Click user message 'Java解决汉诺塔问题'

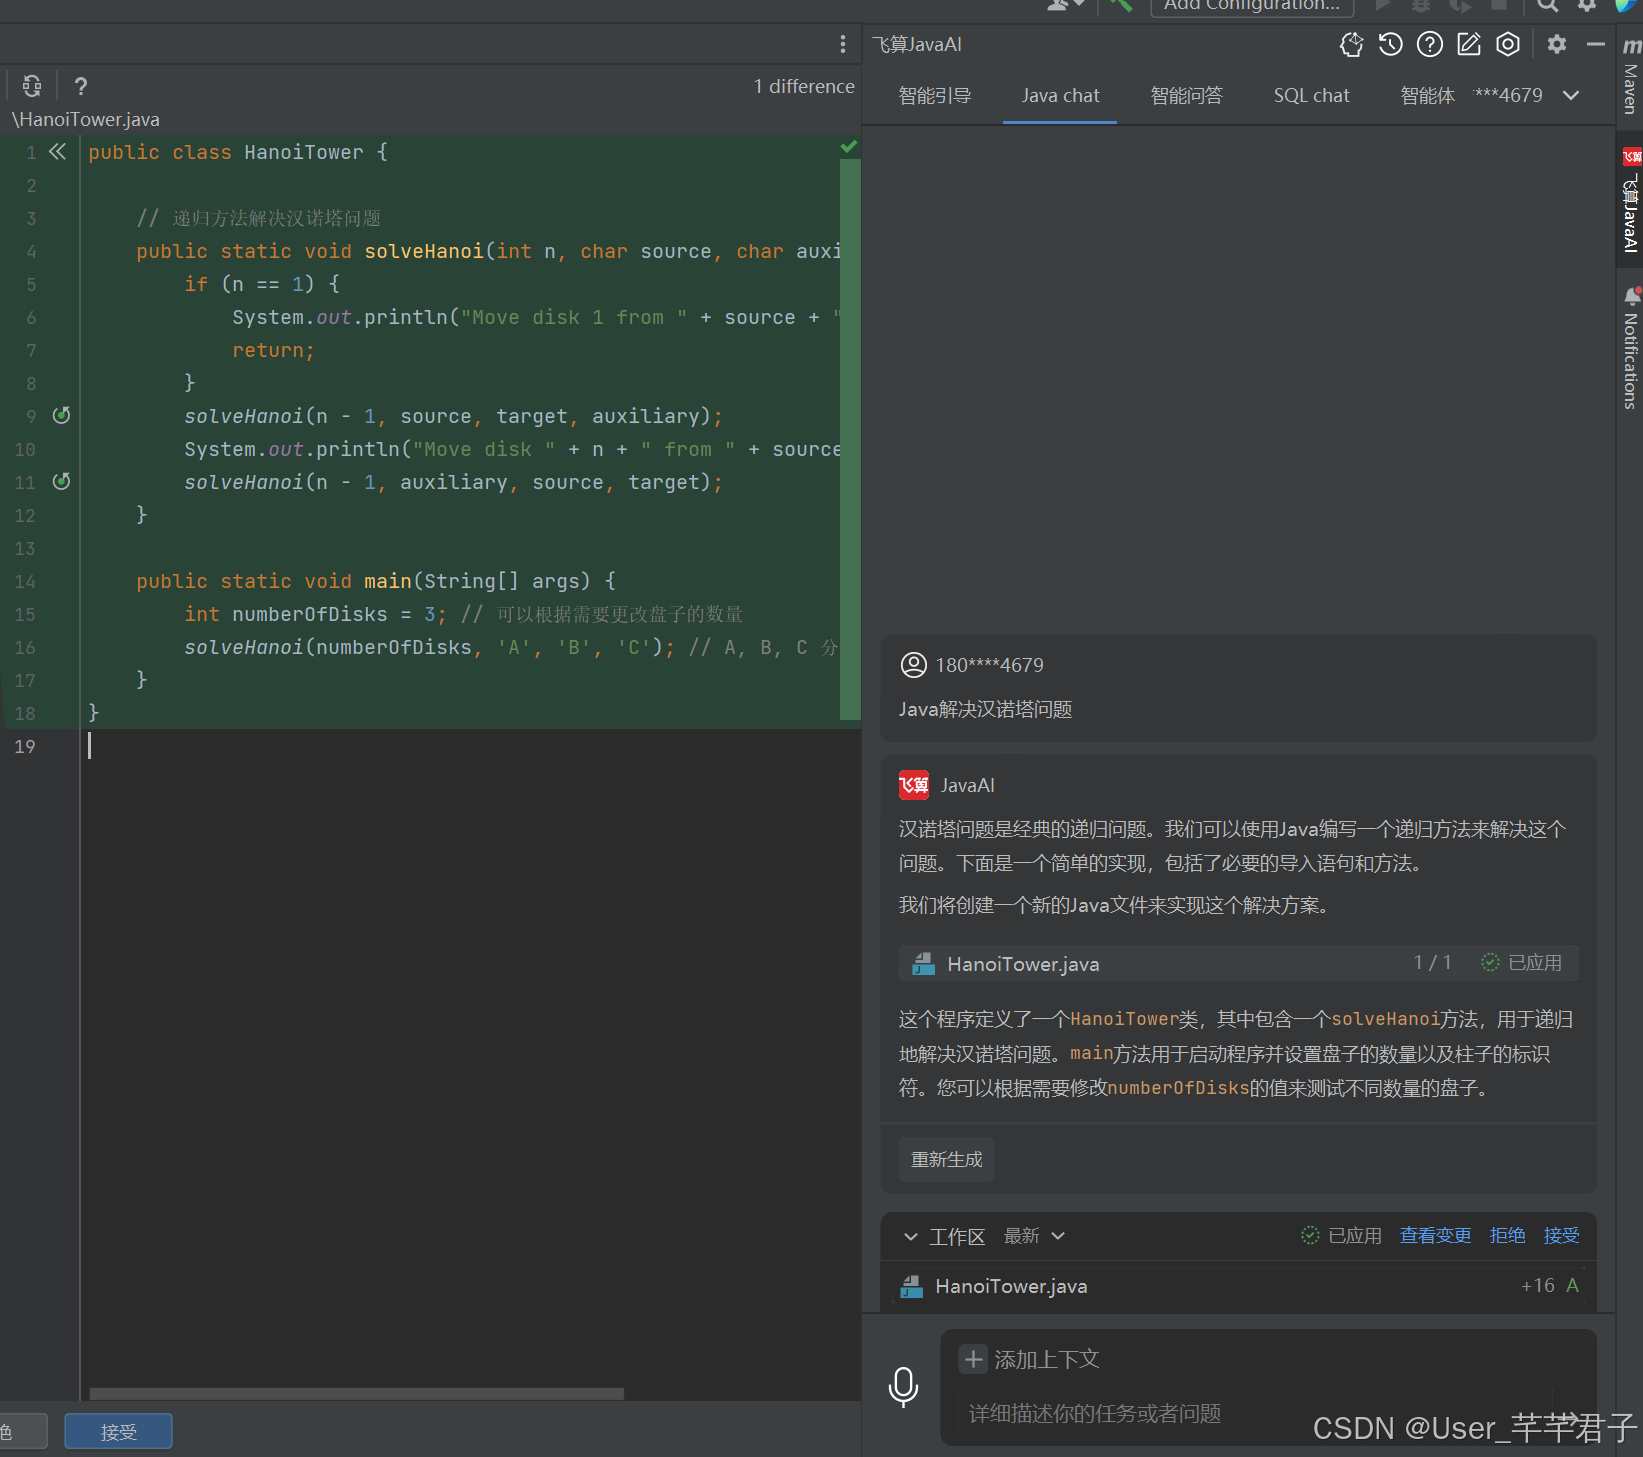click(x=985, y=709)
